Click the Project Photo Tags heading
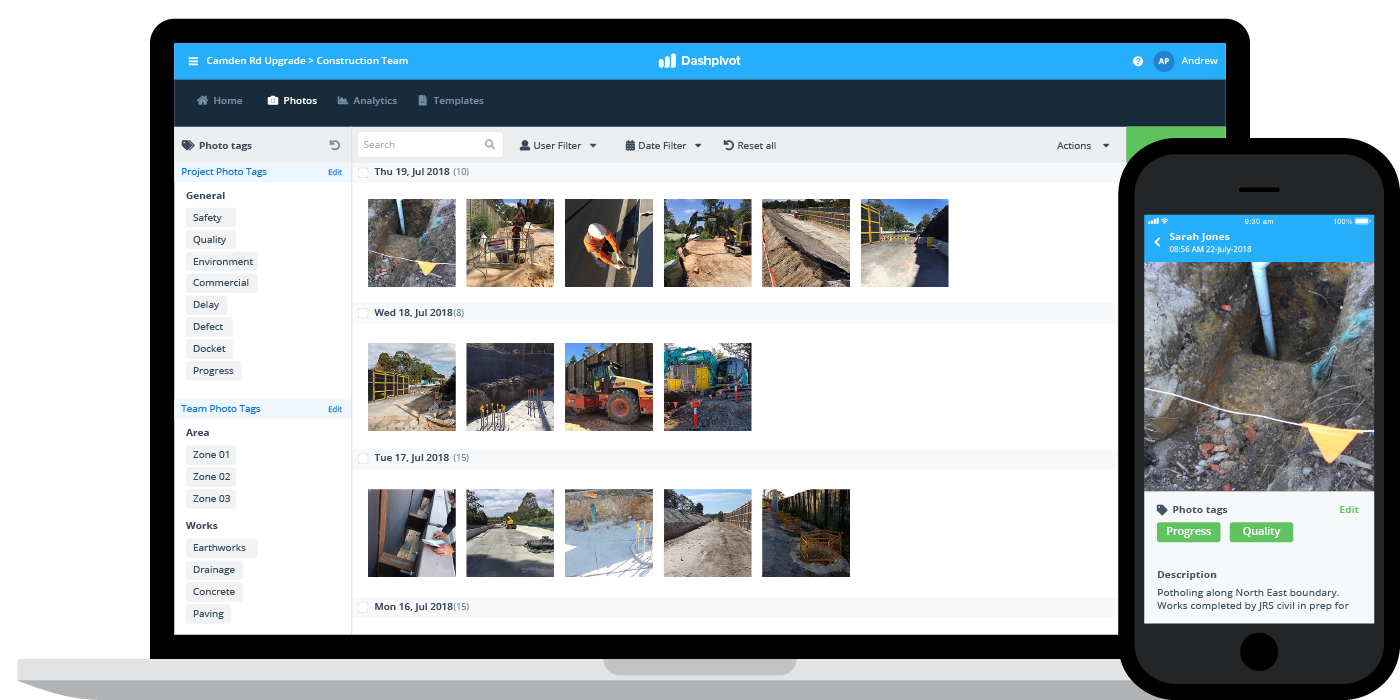Image resolution: width=1400 pixels, height=700 pixels. point(224,172)
